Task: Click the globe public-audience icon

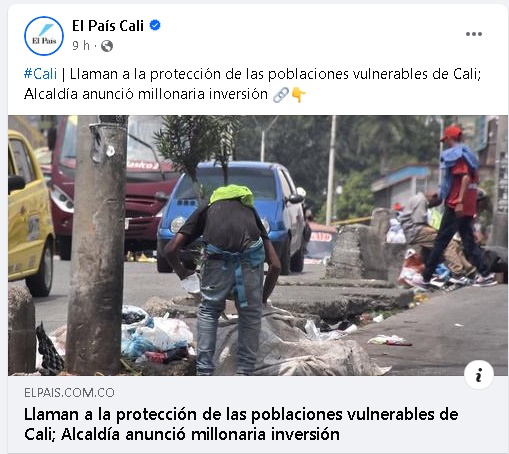Action: point(107,46)
